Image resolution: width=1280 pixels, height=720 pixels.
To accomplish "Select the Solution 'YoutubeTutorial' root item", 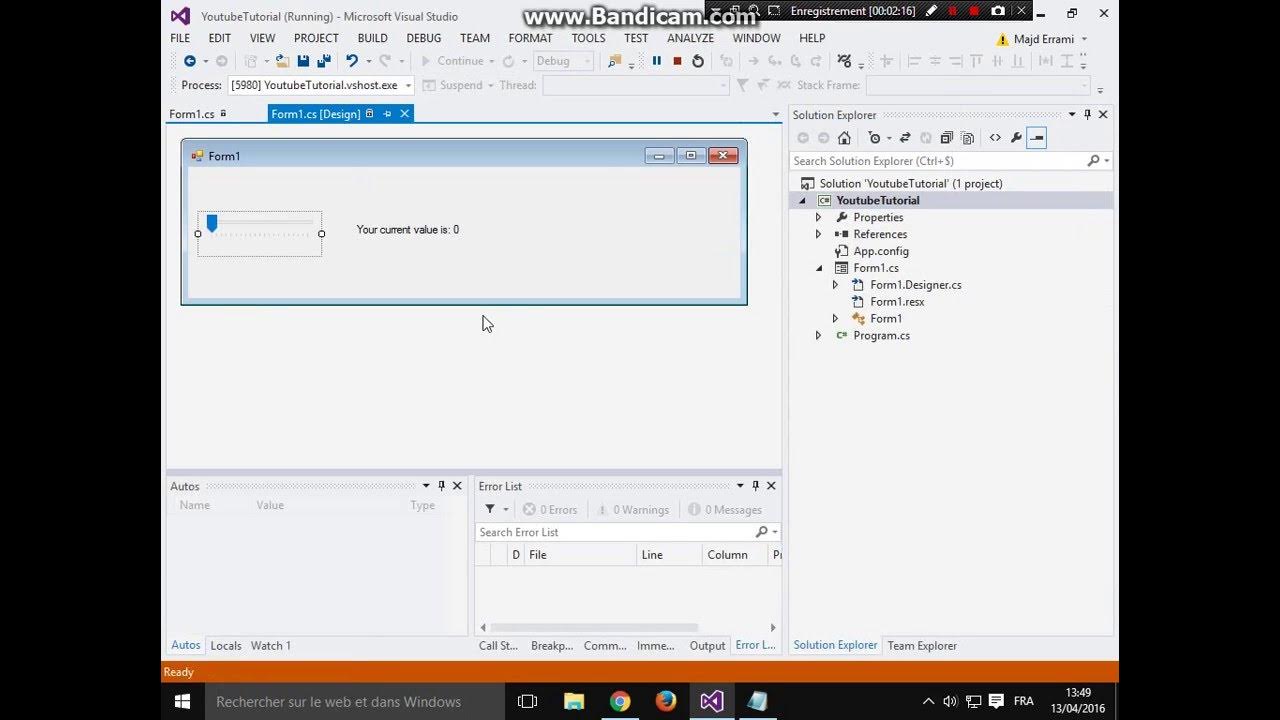I will 911,183.
